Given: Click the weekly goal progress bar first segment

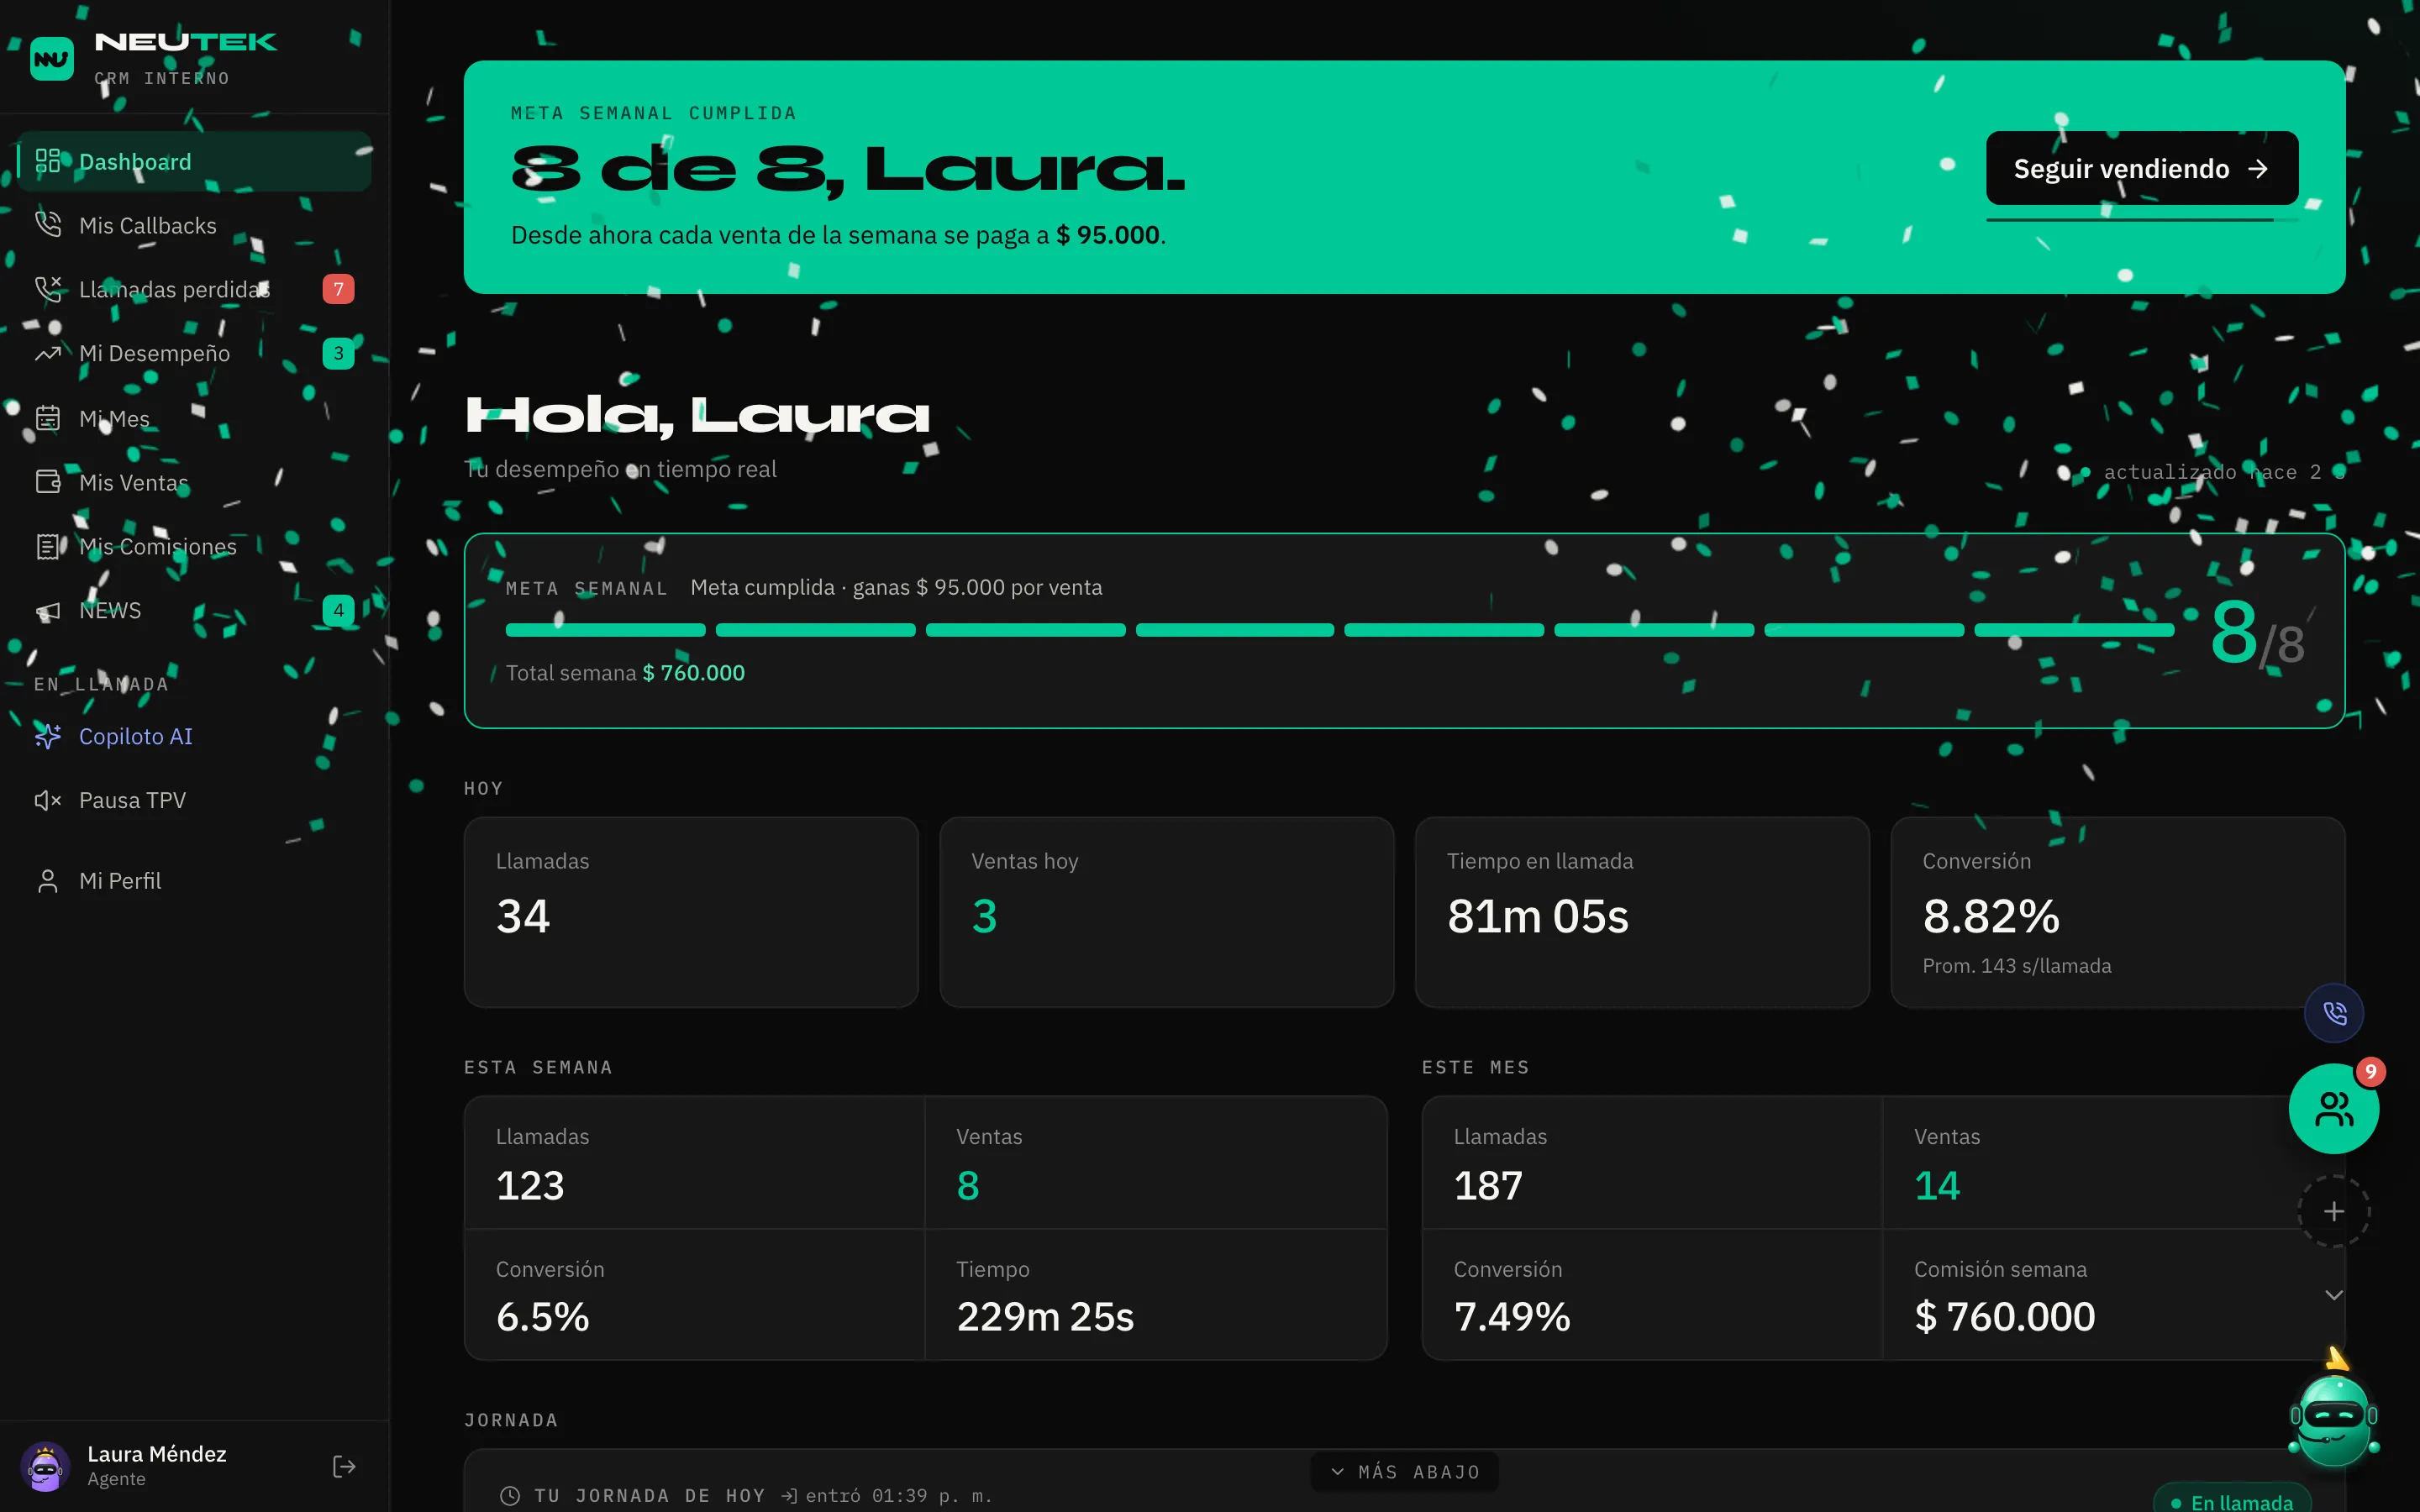Looking at the screenshot, I should 605,630.
